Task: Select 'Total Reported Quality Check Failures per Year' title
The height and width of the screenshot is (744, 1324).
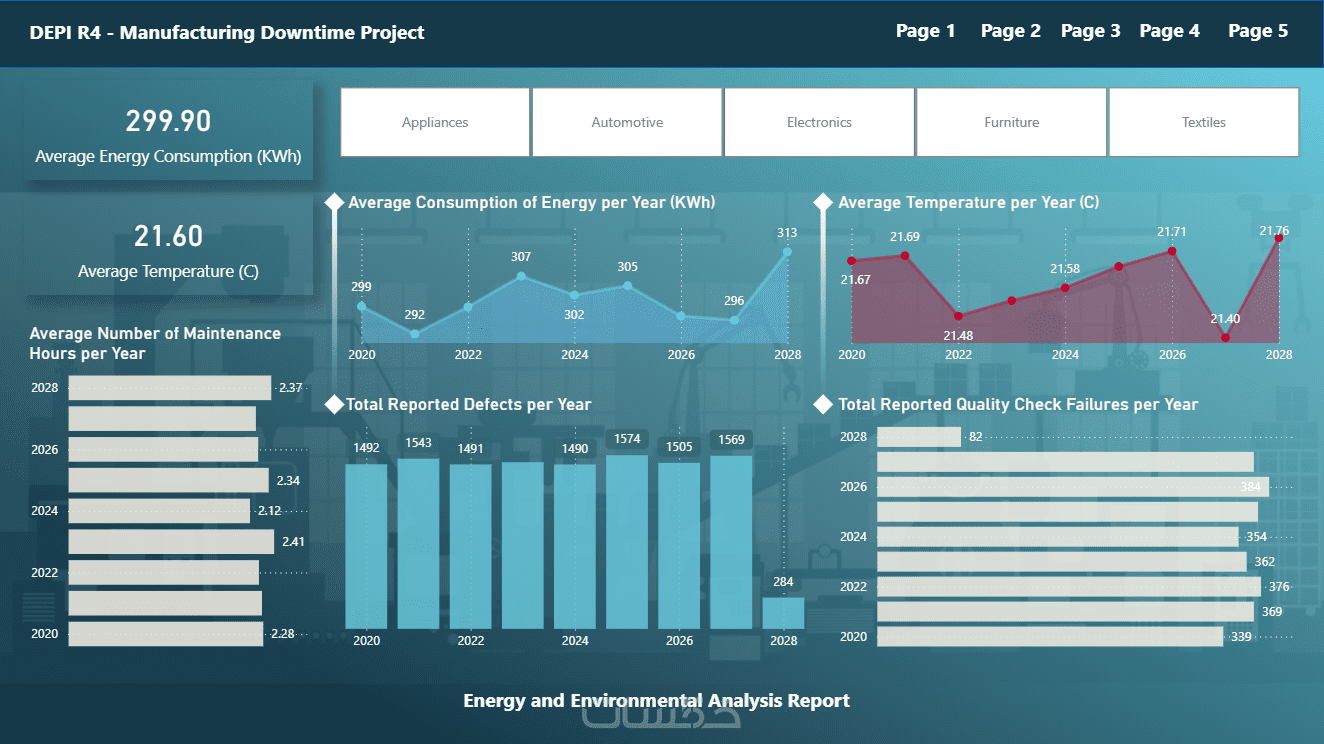Action: (1018, 405)
